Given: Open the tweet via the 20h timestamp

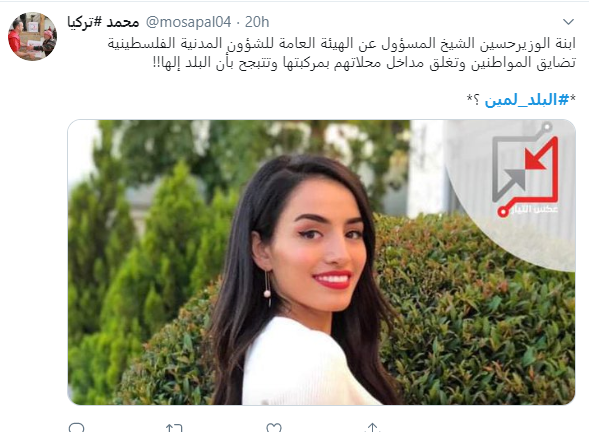Looking at the screenshot, I should pyautogui.click(x=257, y=22).
